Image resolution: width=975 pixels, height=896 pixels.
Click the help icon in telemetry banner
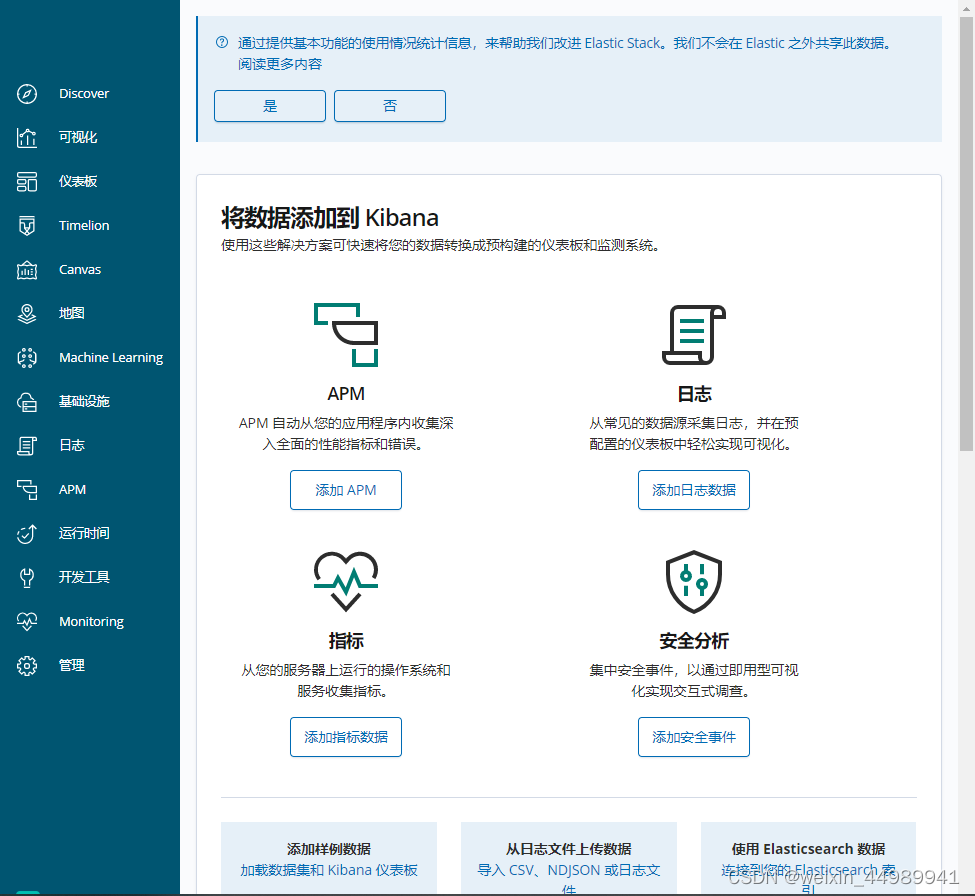tap(222, 42)
